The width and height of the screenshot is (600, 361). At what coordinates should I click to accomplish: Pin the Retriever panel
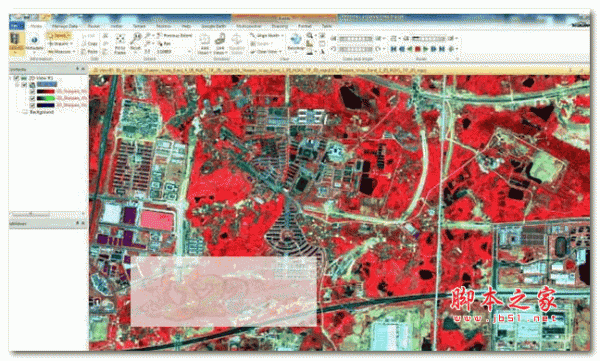(x=78, y=223)
